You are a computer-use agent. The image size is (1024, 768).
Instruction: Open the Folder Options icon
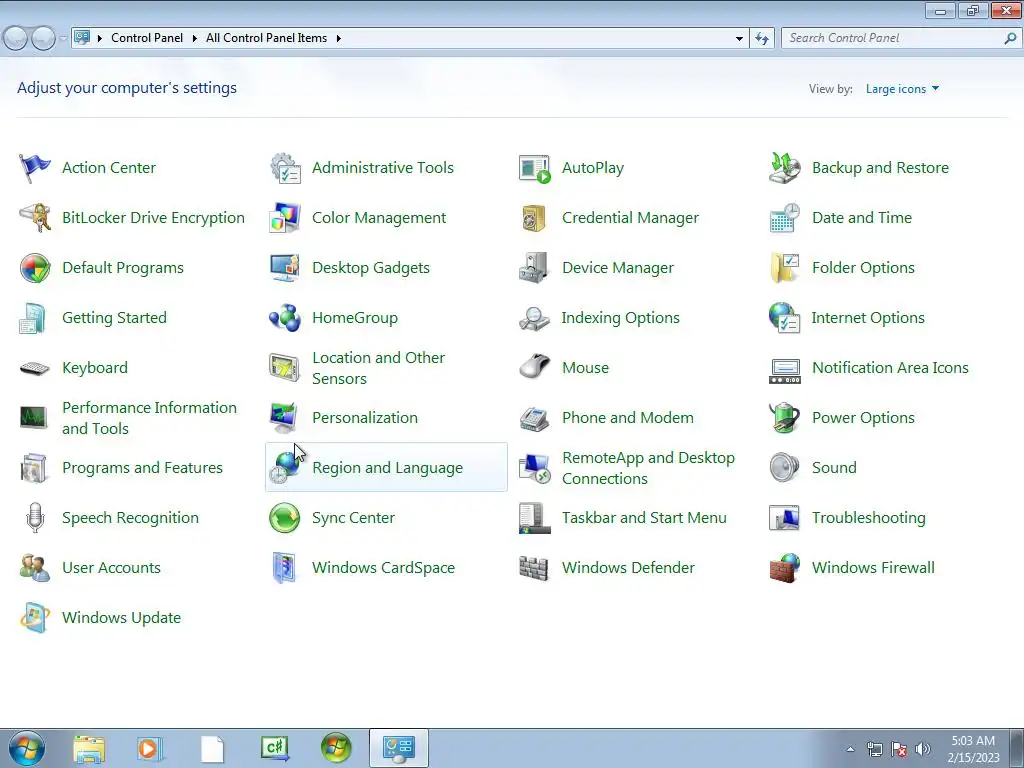(x=784, y=268)
